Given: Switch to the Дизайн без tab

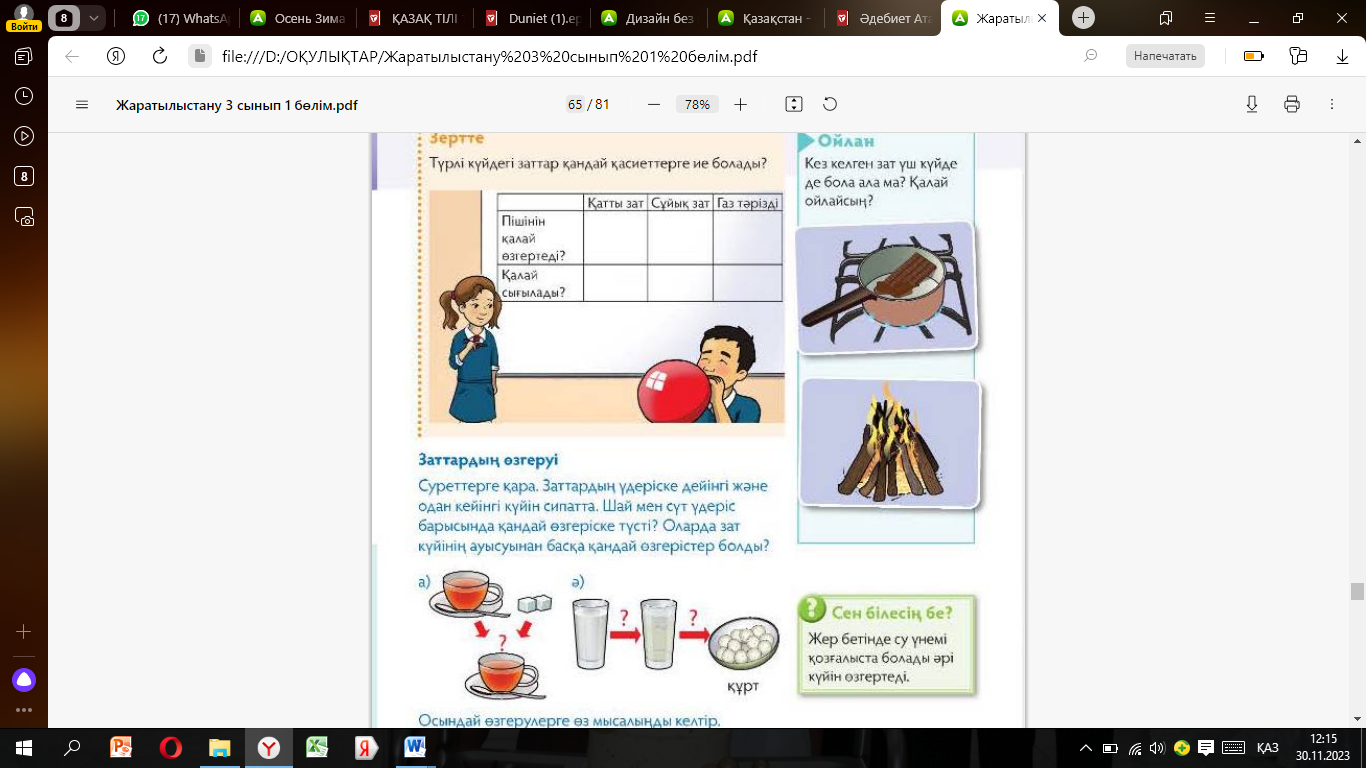Looking at the screenshot, I should pyautogui.click(x=649, y=18).
